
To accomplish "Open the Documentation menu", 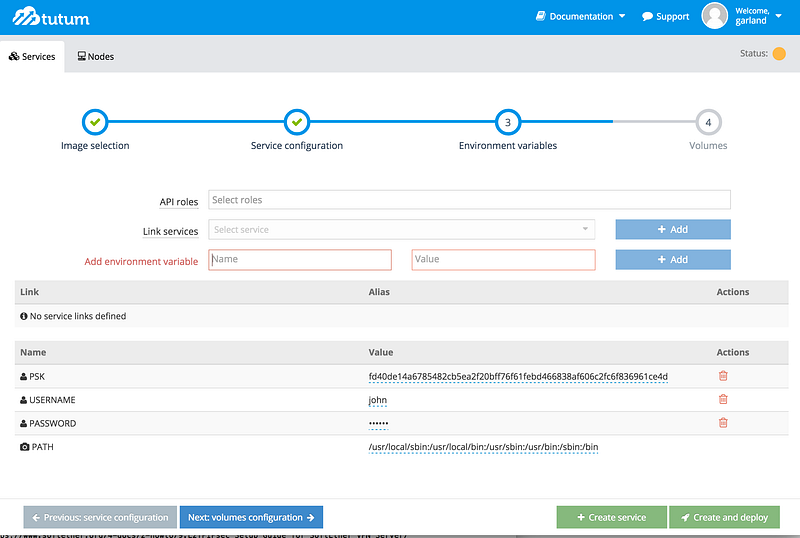I will [x=581, y=16].
